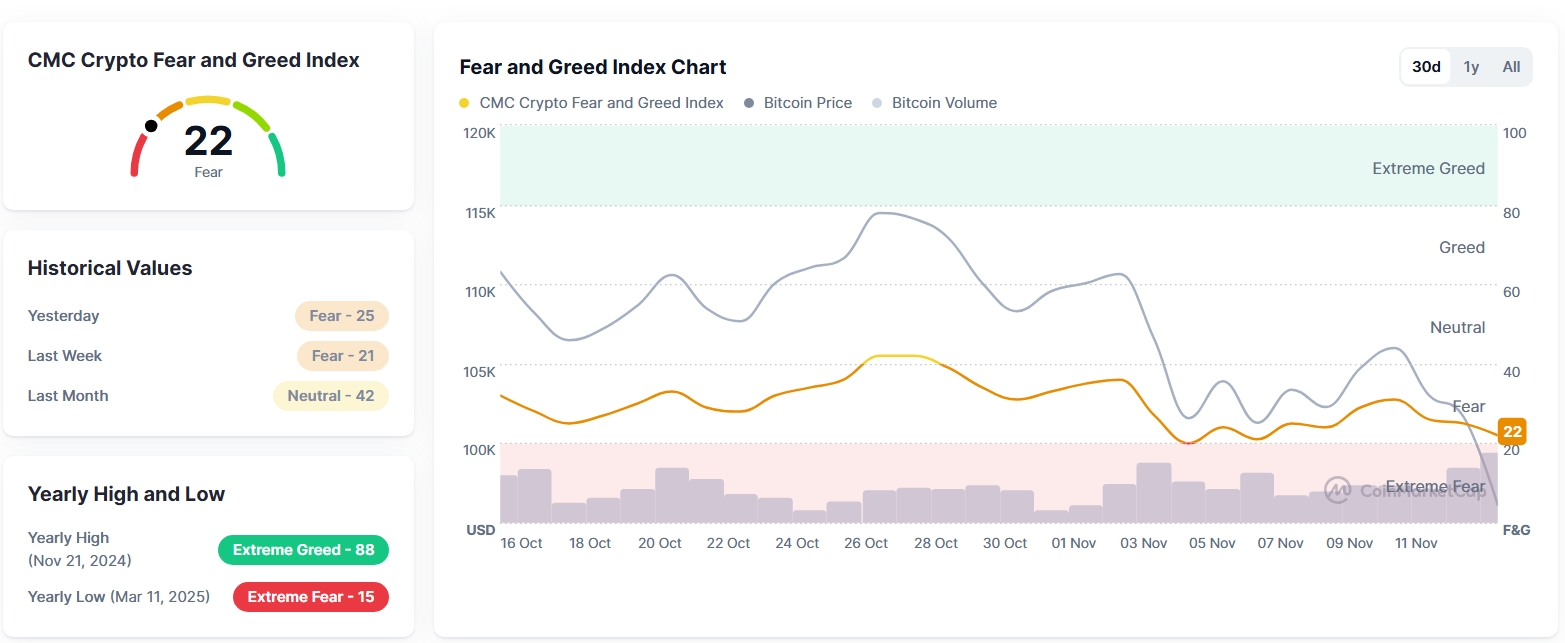Click the 18 Oct axis date

590,543
